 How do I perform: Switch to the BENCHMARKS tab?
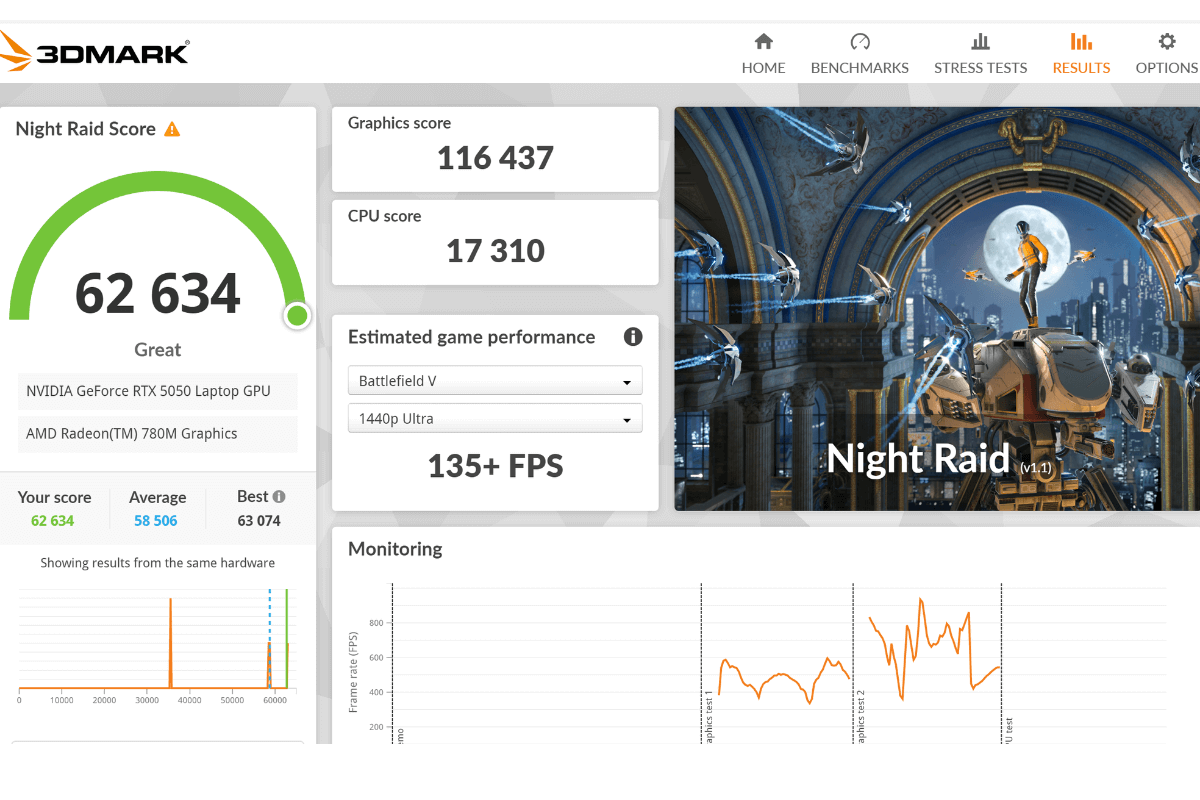coord(859,68)
